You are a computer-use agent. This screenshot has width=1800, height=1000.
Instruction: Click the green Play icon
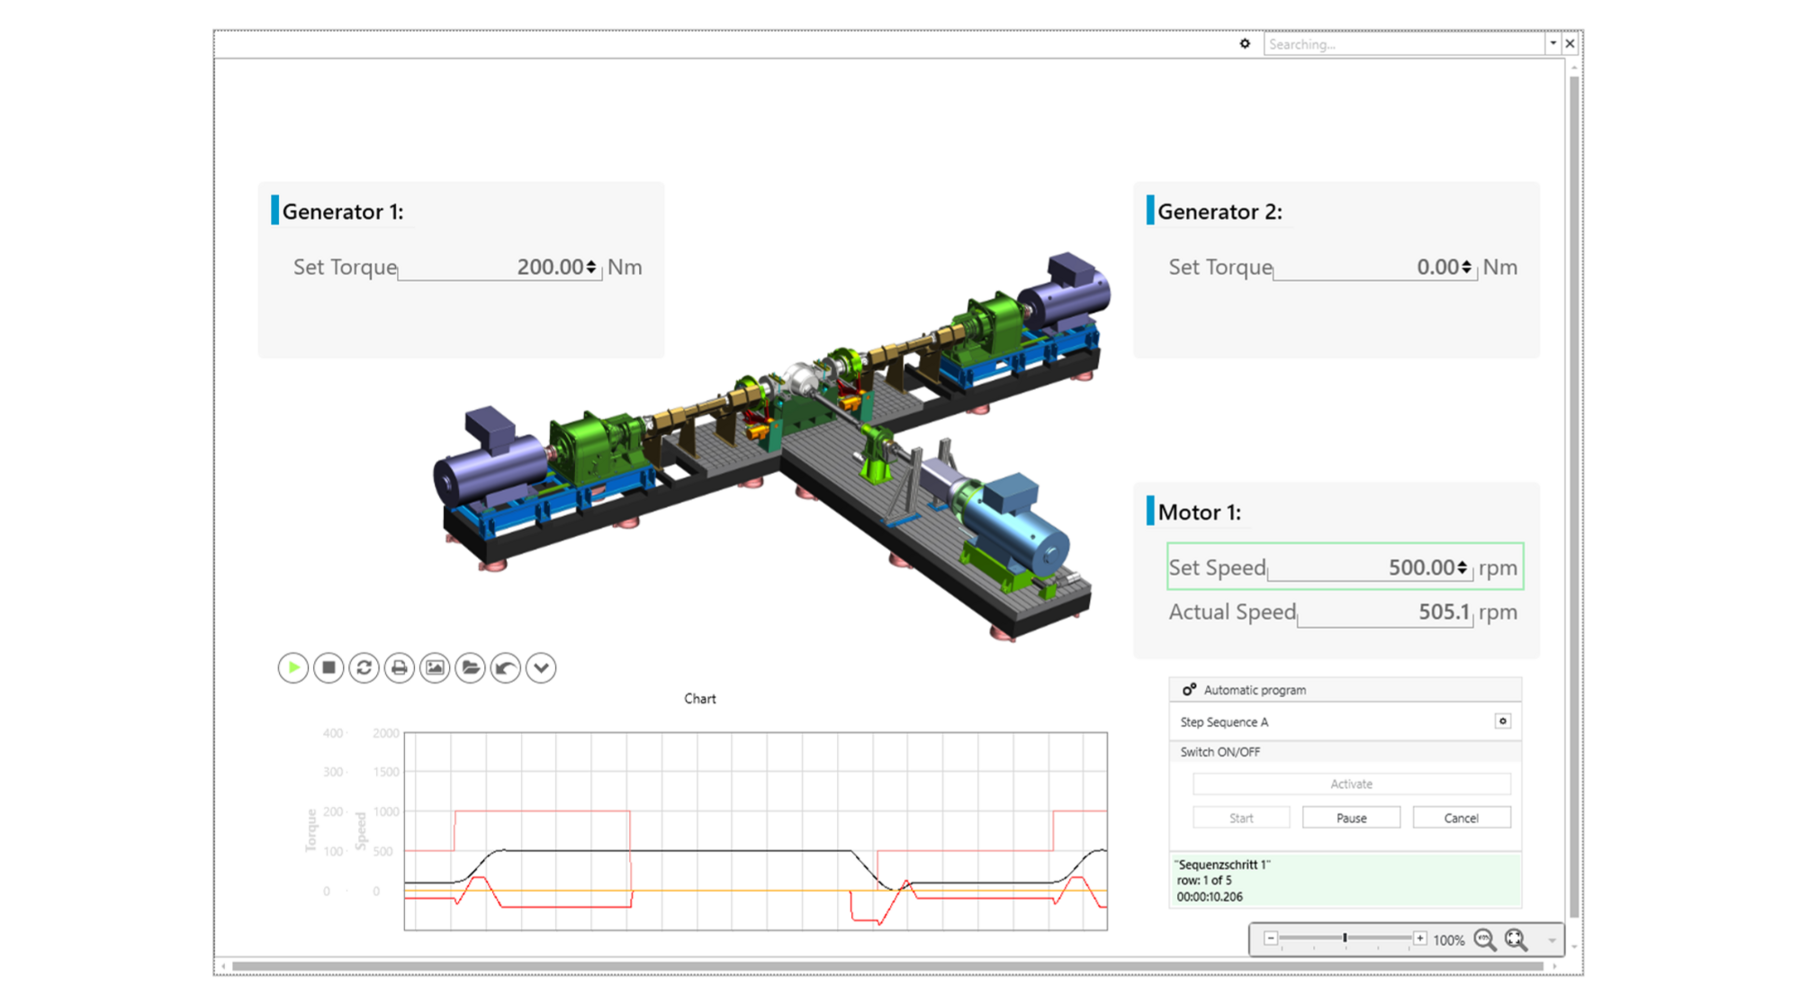click(293, 668)
